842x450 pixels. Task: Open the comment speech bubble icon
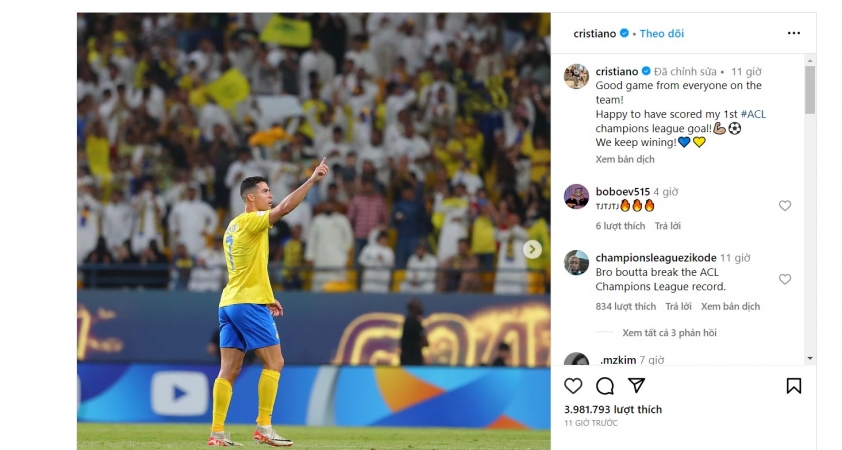click(605, 386)
